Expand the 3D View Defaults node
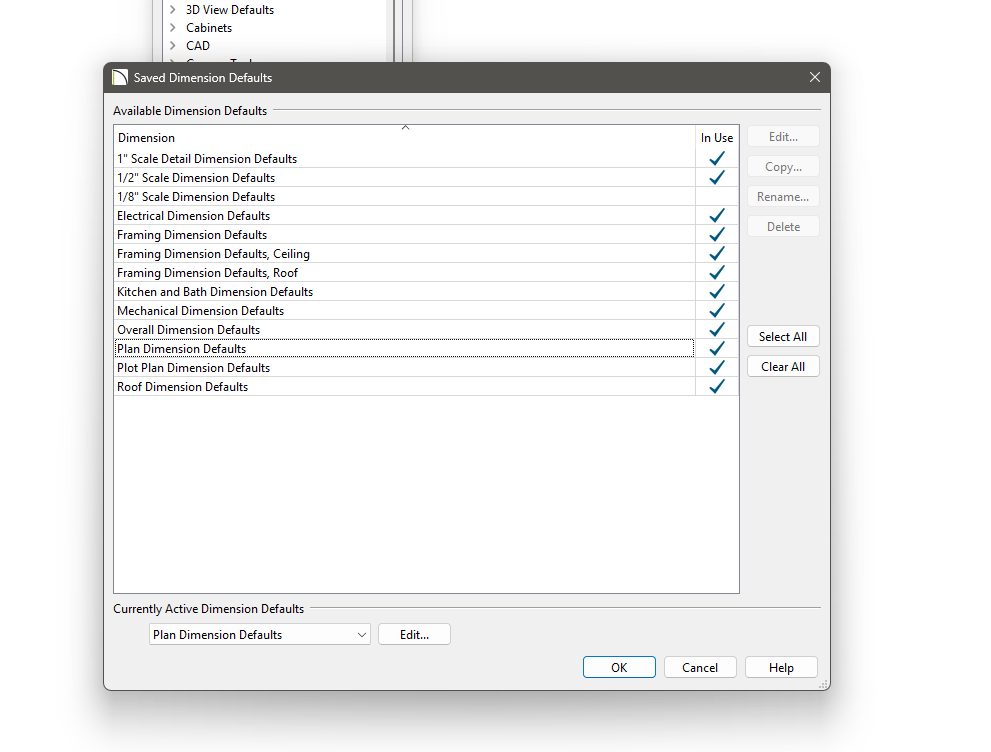The image size is (991, 752). [x=173, y=10]
